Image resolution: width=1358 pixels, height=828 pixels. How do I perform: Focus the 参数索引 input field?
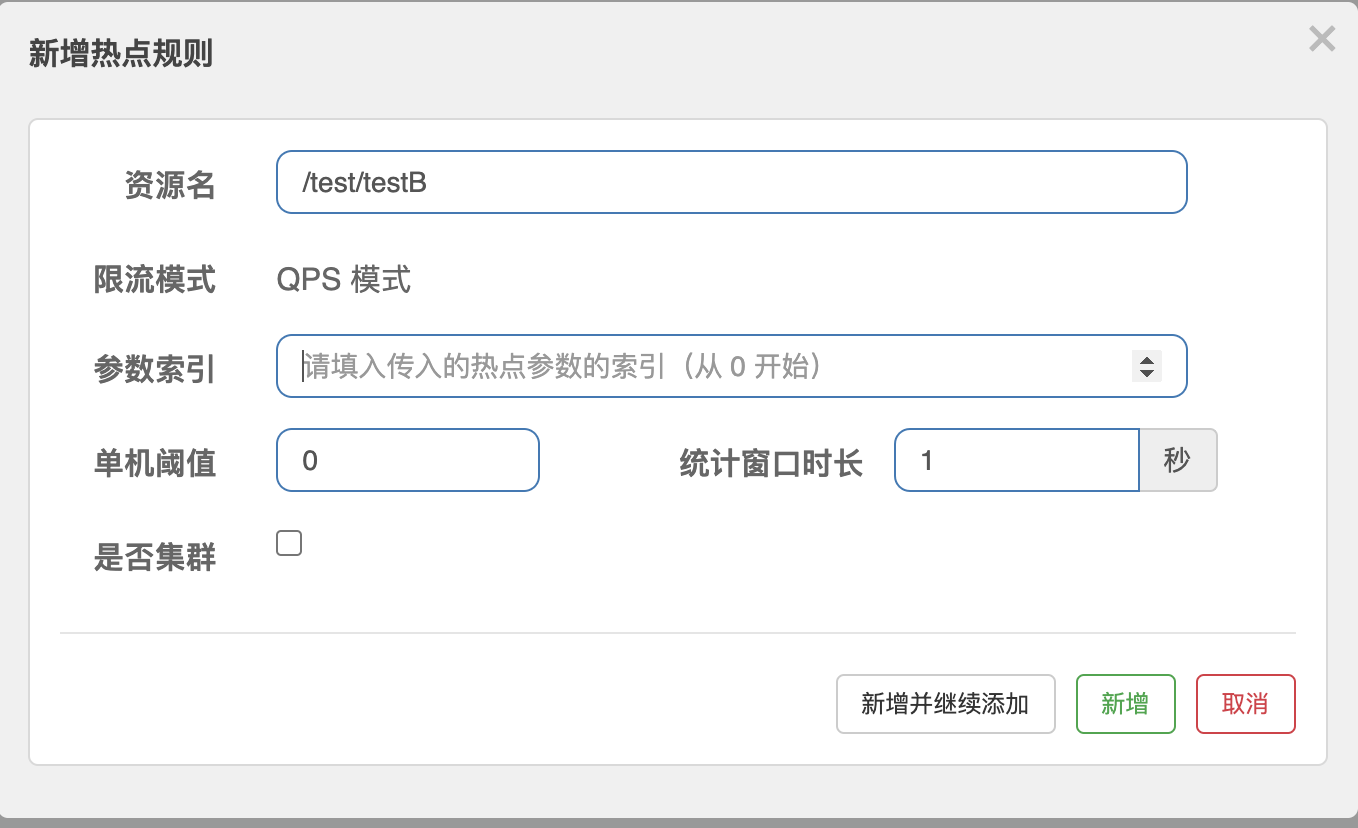tap(700, 366)
